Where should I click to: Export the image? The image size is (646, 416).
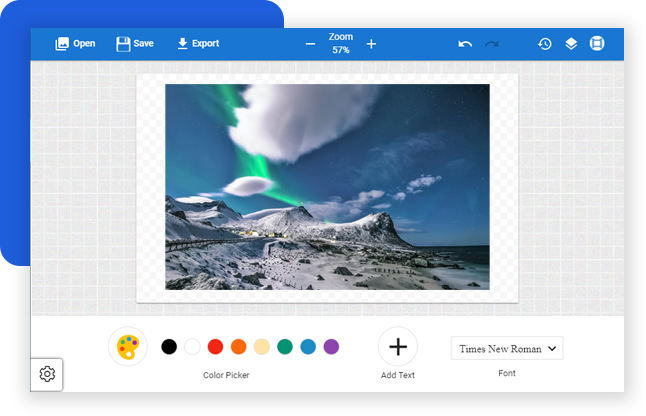coord(198,44)
